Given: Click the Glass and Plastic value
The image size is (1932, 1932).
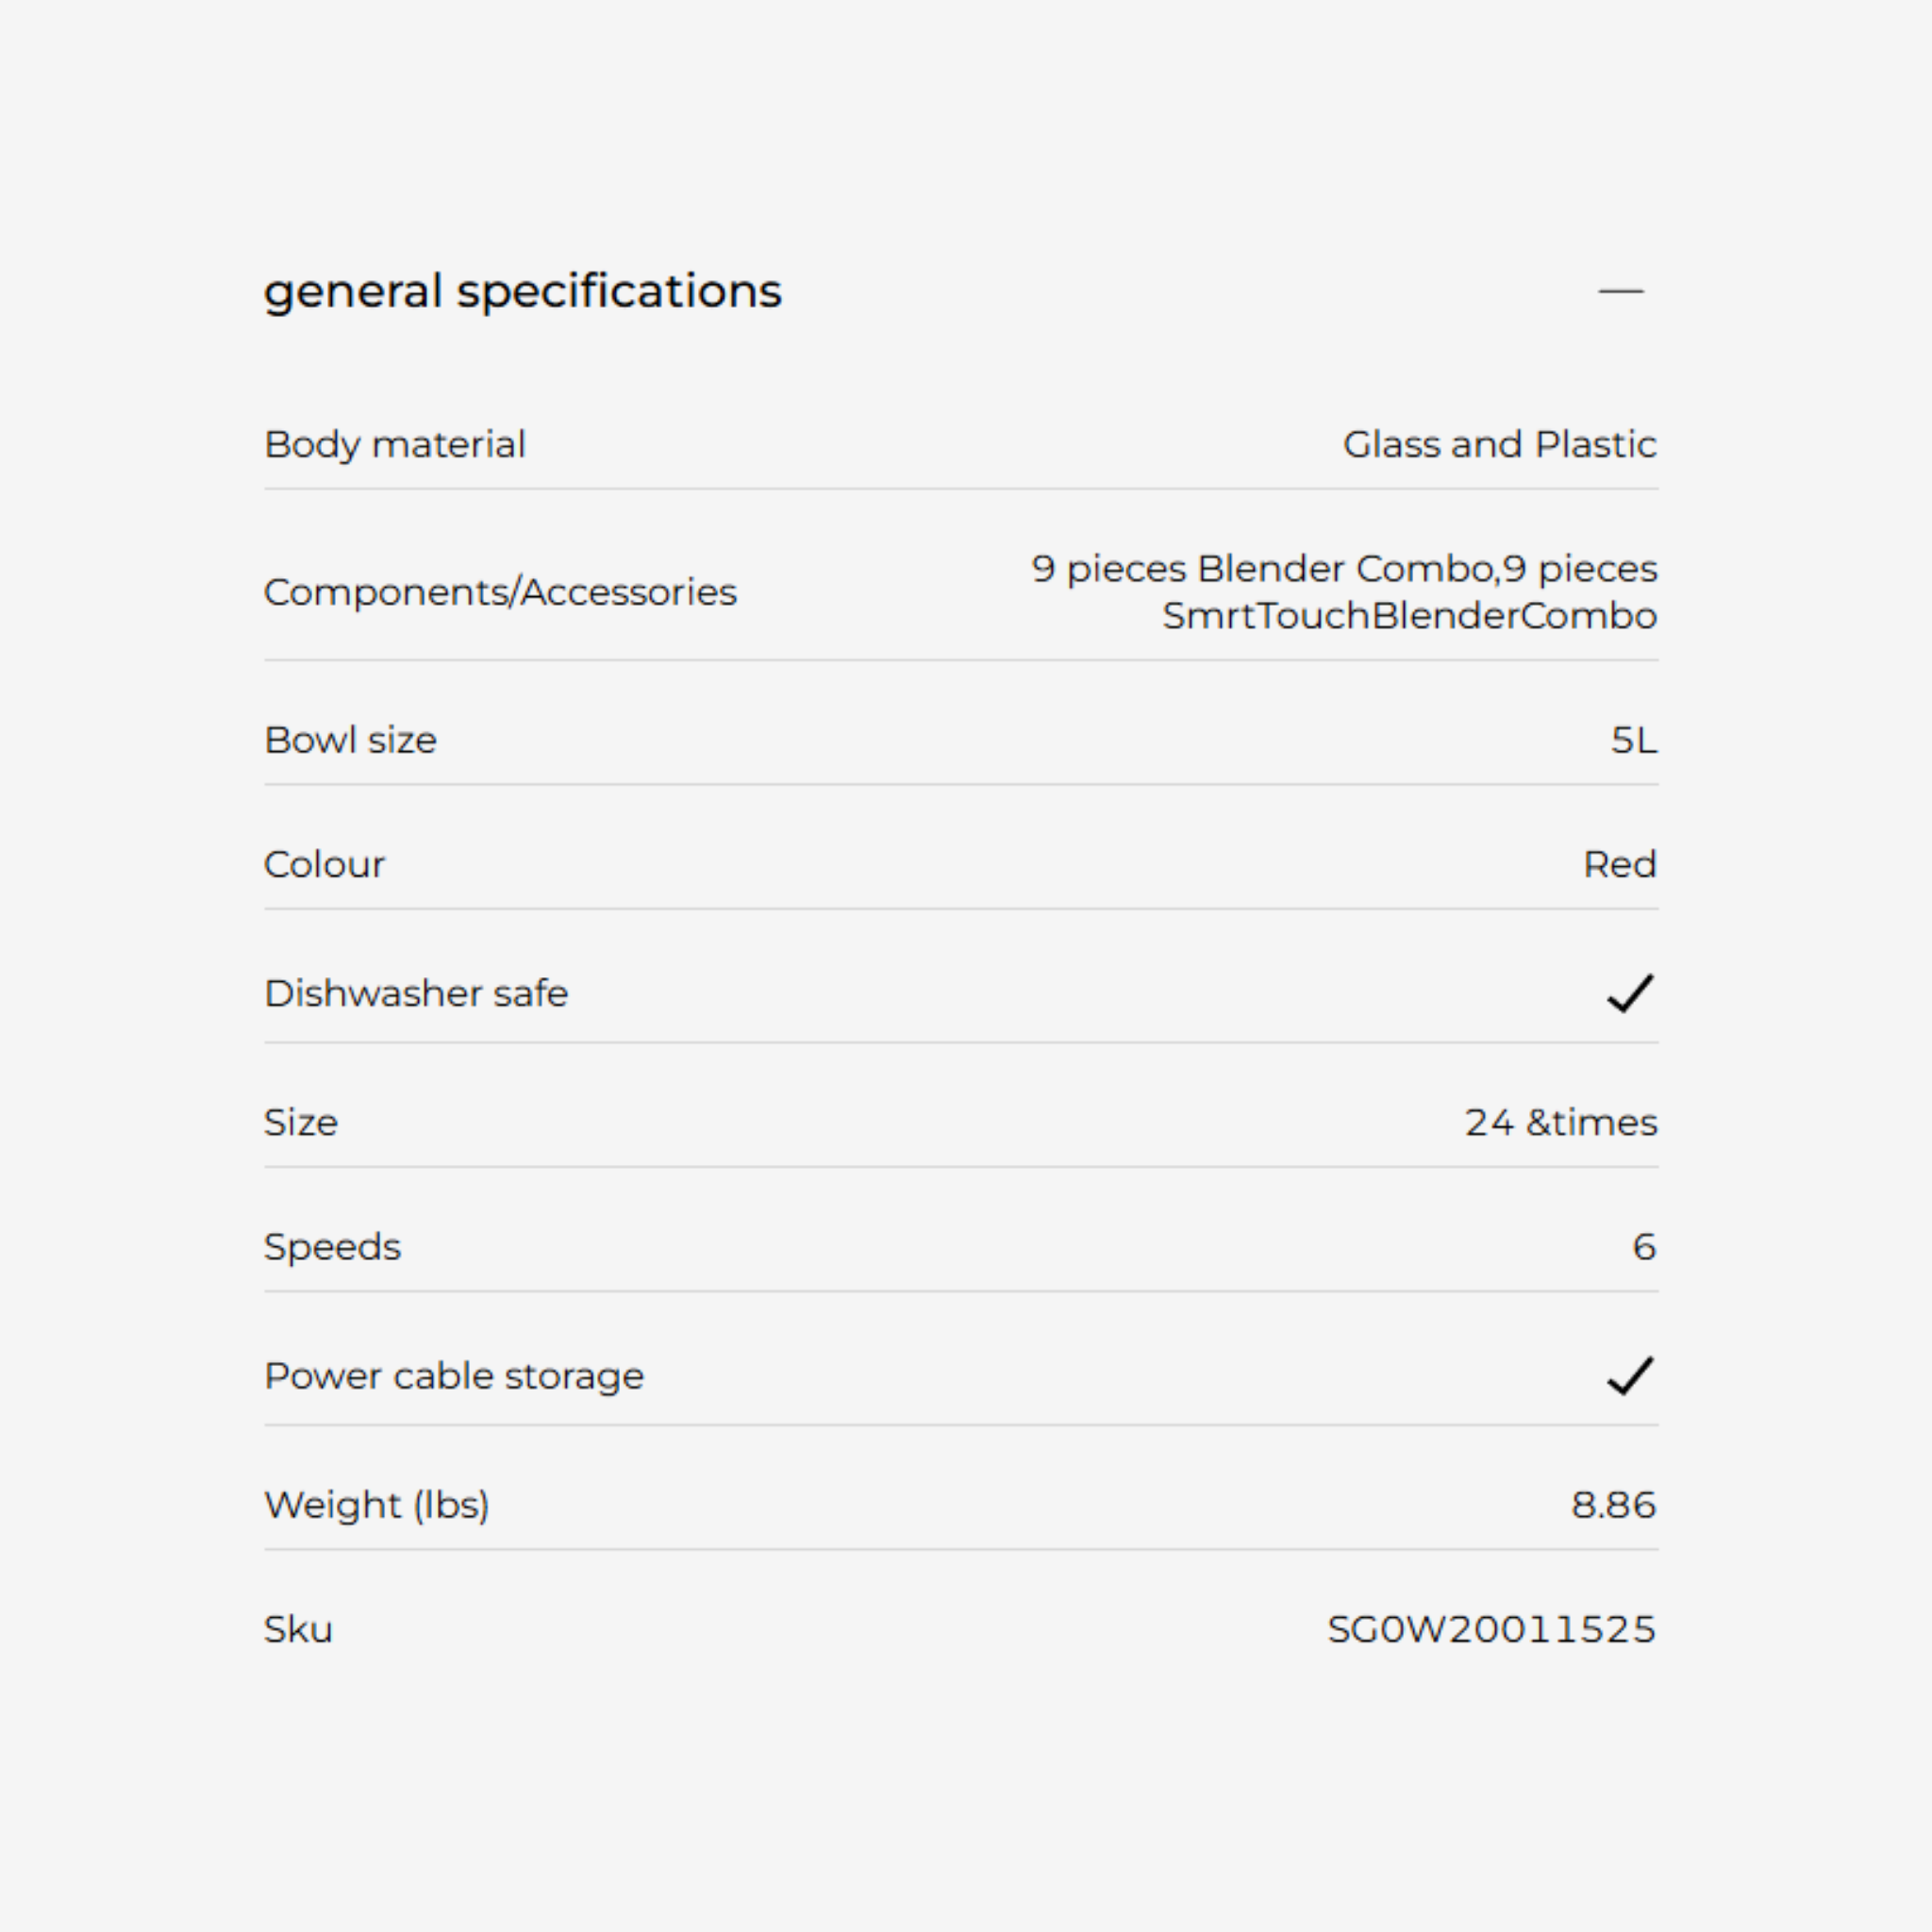Looking at the screenshot, I should 1499,444.
